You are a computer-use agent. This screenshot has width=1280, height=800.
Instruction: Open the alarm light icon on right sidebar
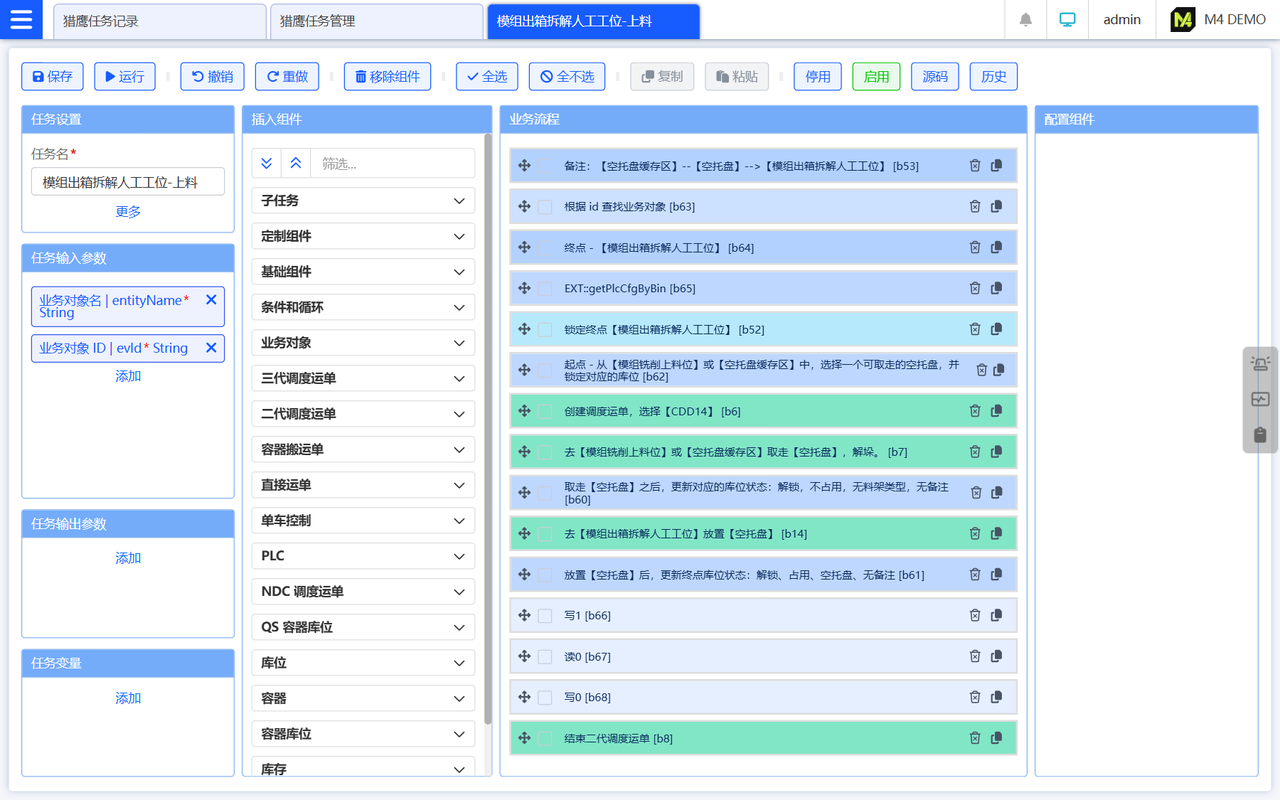(1260, 364)
